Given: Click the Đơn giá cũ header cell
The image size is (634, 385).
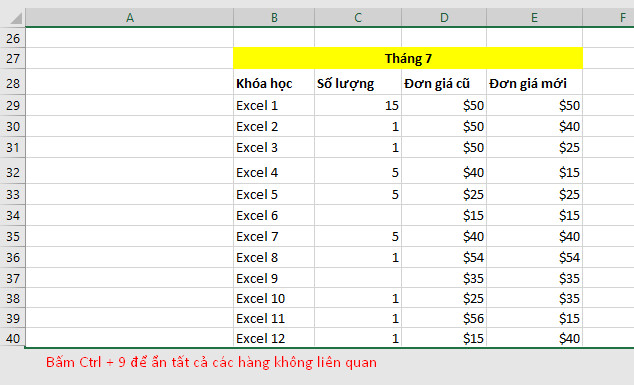Looking at the screenshot, I should [x=444, y=83].
